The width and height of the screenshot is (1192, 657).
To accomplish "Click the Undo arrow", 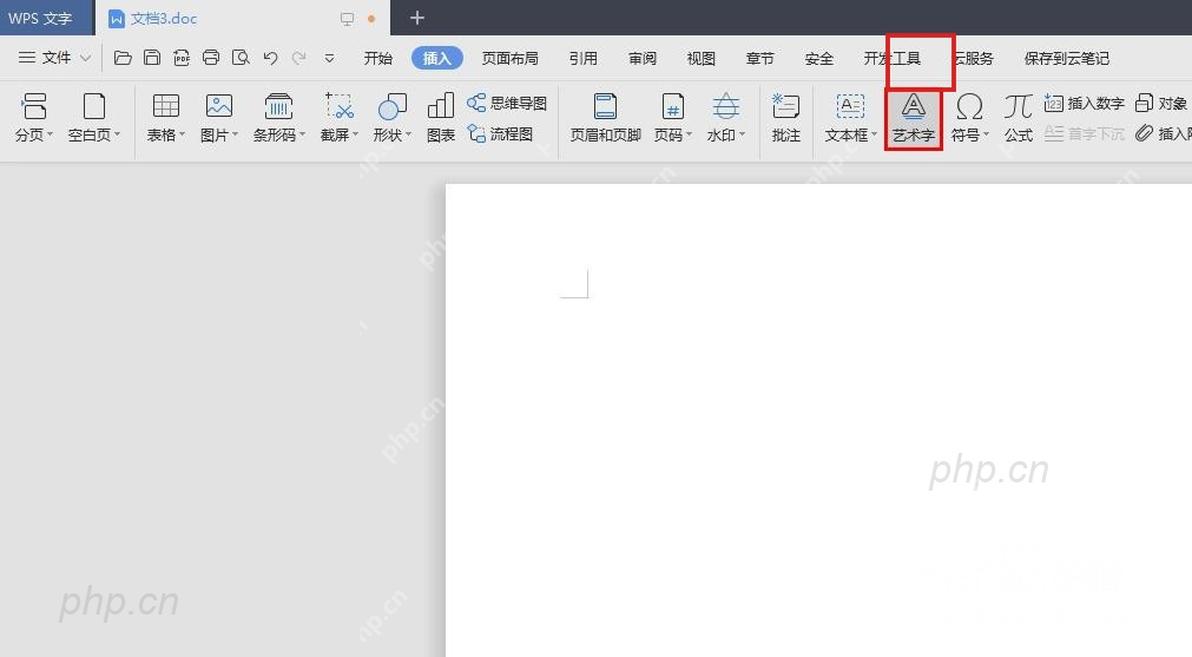I will (271, 58).
